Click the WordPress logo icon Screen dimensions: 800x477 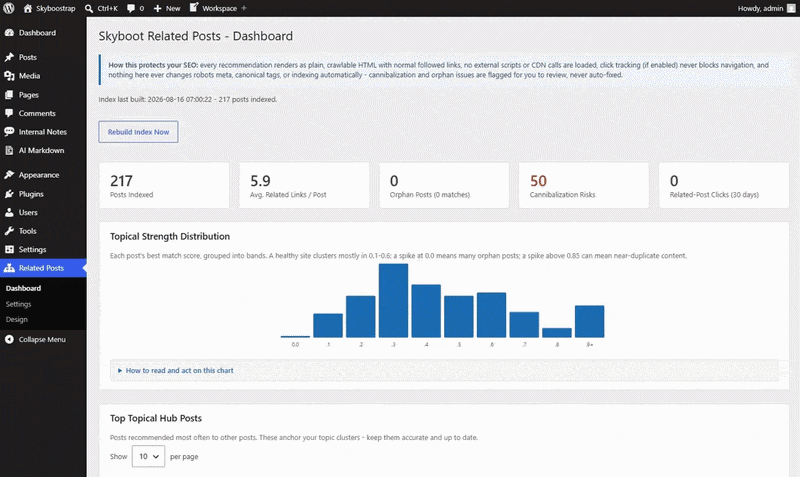(9, 8)
